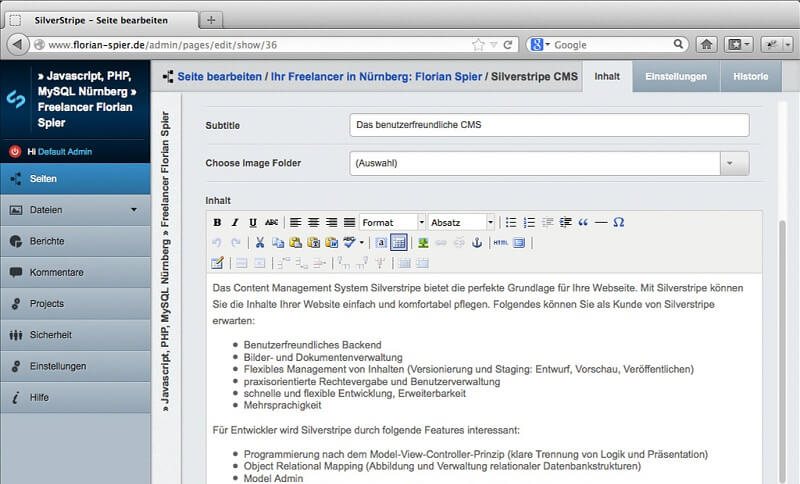Viewport: 800px width, 484px height.
Task: Open a new browser tab
Action: pos(211,20)
